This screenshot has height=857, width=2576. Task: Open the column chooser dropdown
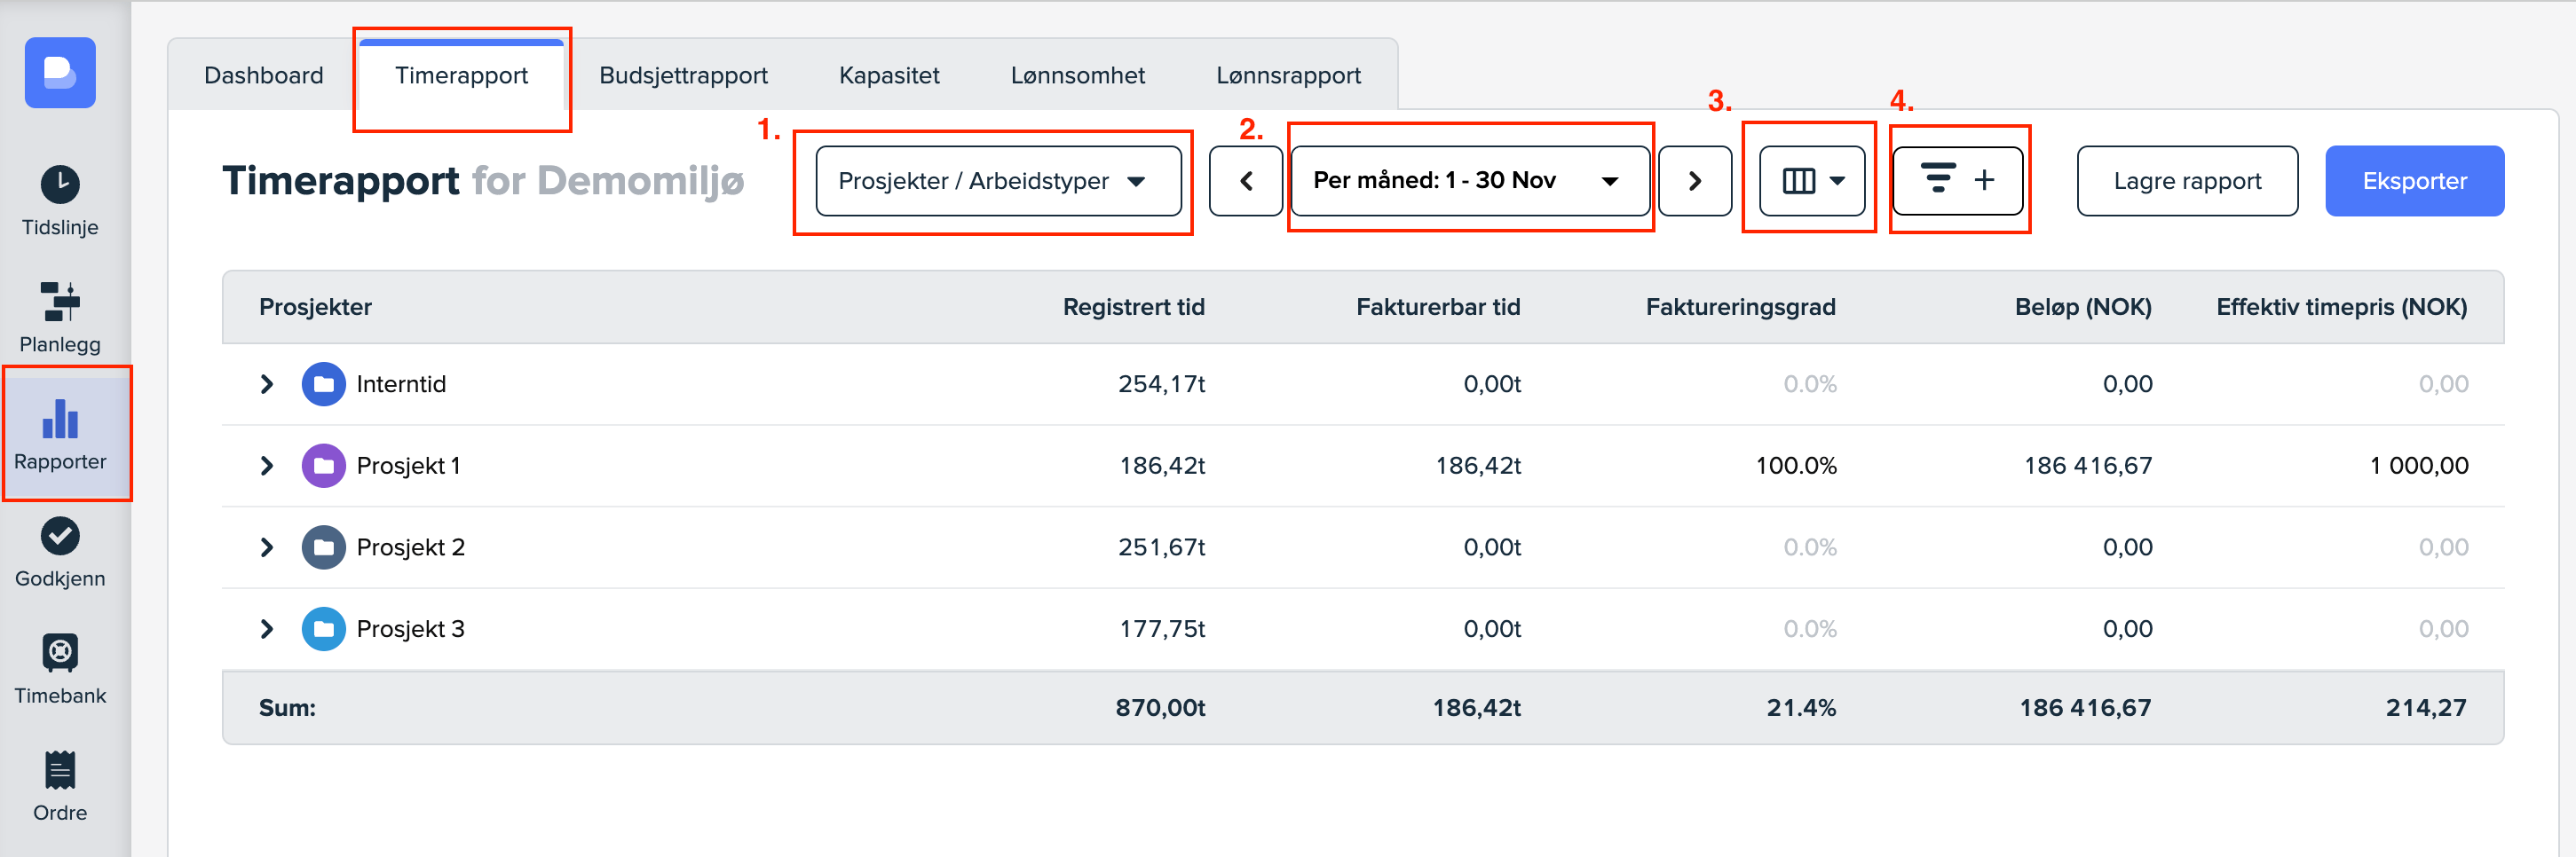point(1812,181)
